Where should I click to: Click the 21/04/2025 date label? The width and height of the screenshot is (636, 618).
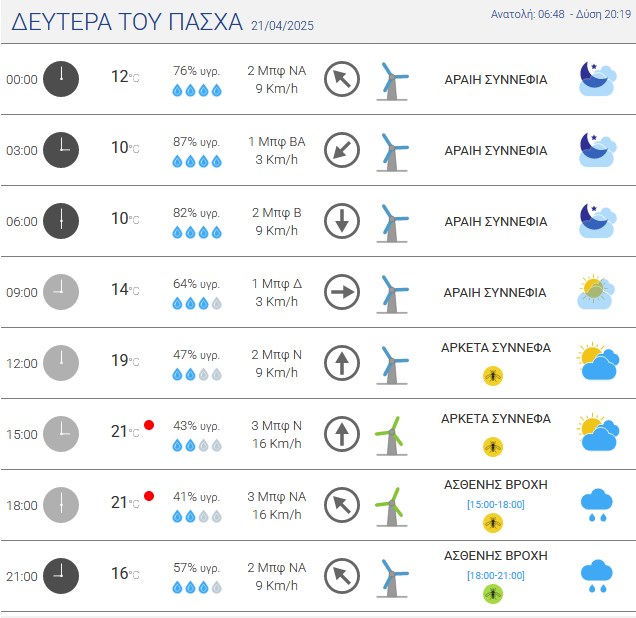pyautogui.click(x=282, y=26)
